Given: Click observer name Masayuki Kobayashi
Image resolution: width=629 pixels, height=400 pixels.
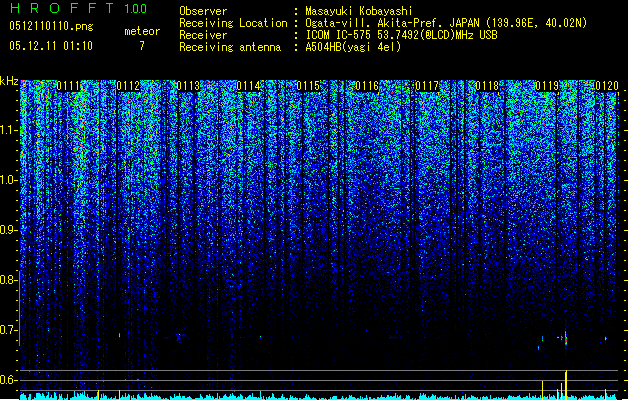Looking at the screenshot, I should (x=359, y=11).
